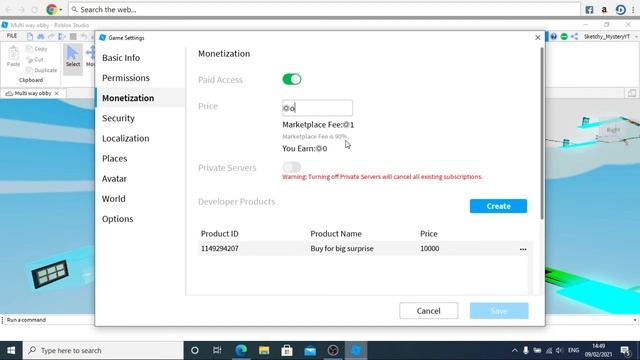Click the Duplicate icon in Clipboard group
The image size is (640, 360).
coord(29,70)
